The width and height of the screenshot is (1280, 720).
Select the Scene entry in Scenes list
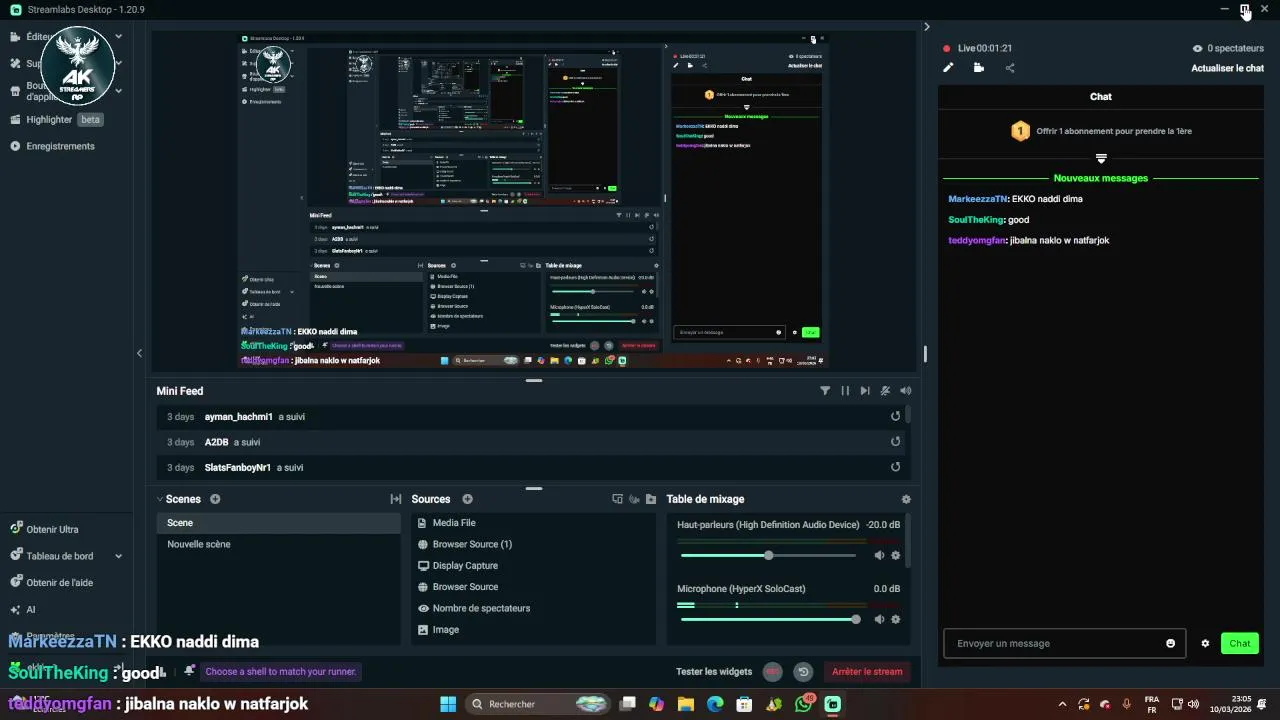click(278, 523)
